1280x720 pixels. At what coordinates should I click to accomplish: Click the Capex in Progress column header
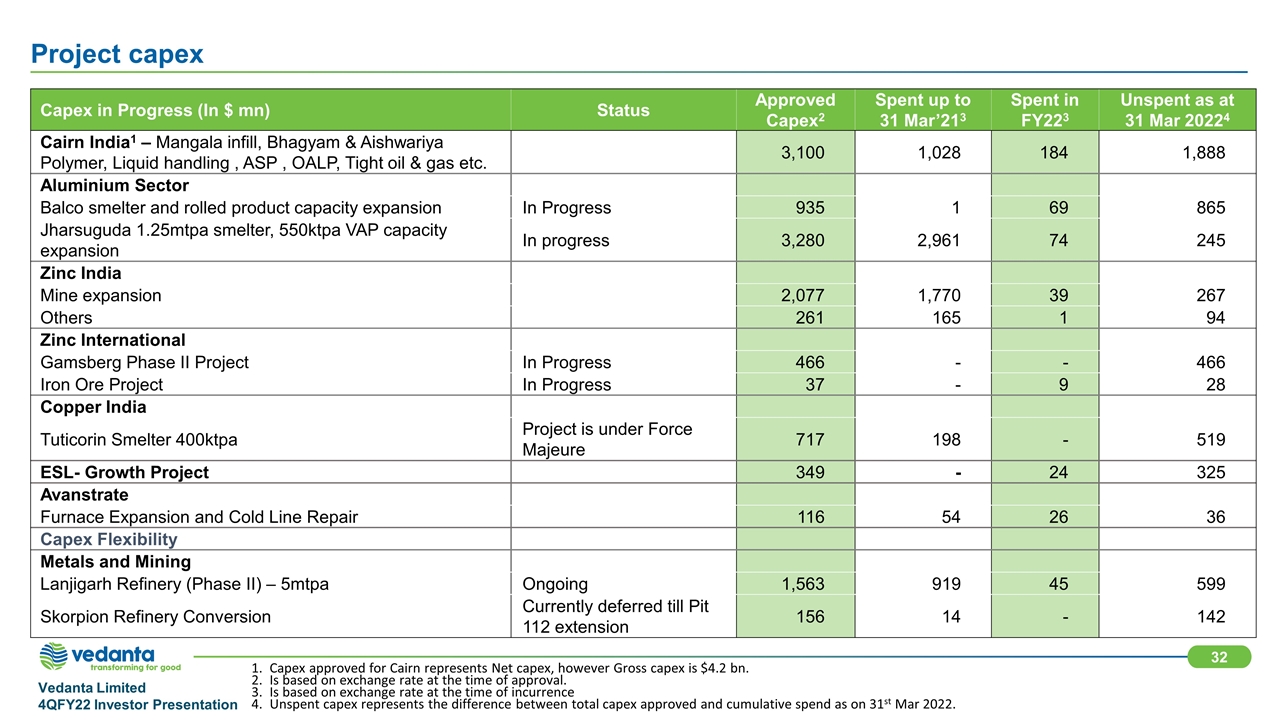tap(154, 110)
